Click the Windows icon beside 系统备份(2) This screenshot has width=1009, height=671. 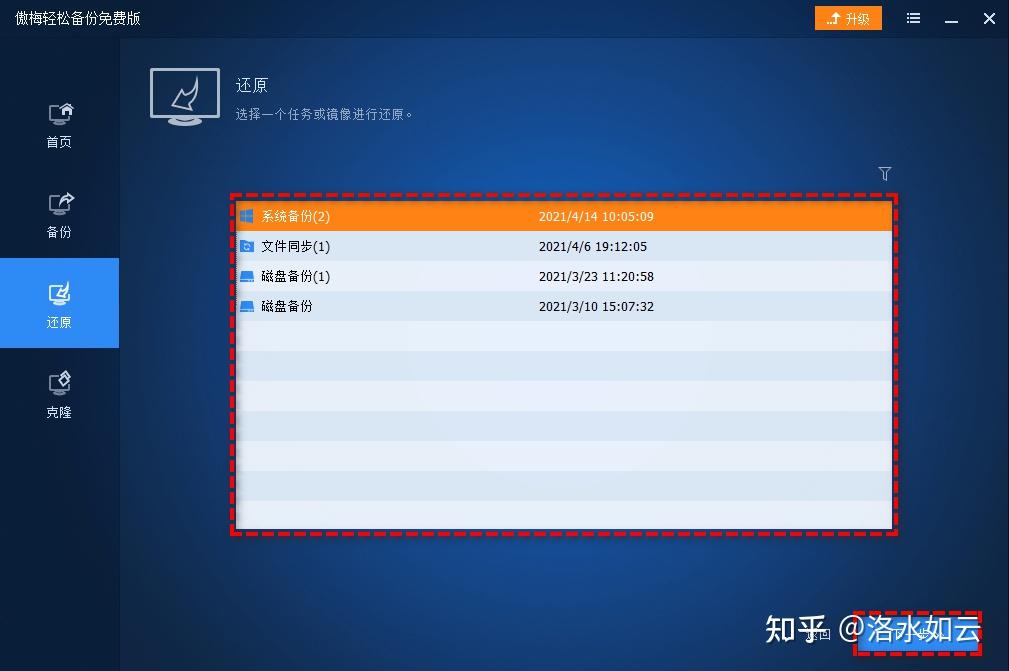pos(246,216)
